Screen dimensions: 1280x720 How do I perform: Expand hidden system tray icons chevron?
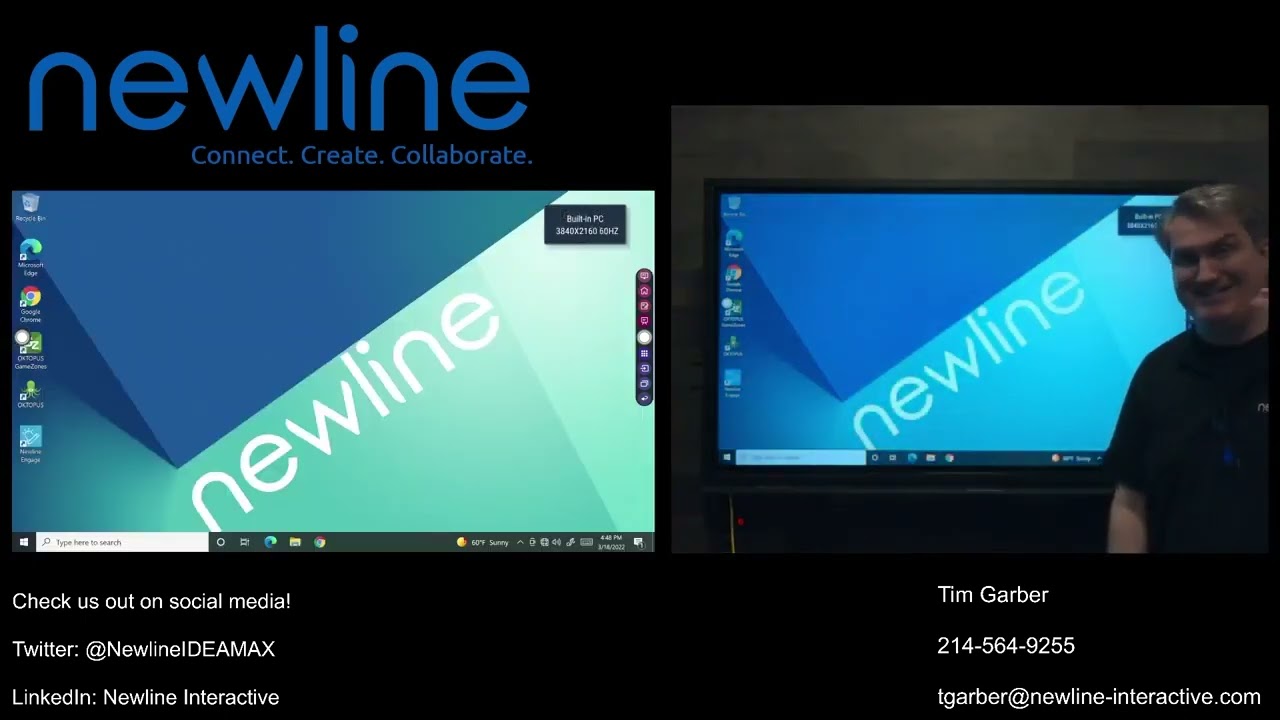pyautogui.click(x=520, y=542)
